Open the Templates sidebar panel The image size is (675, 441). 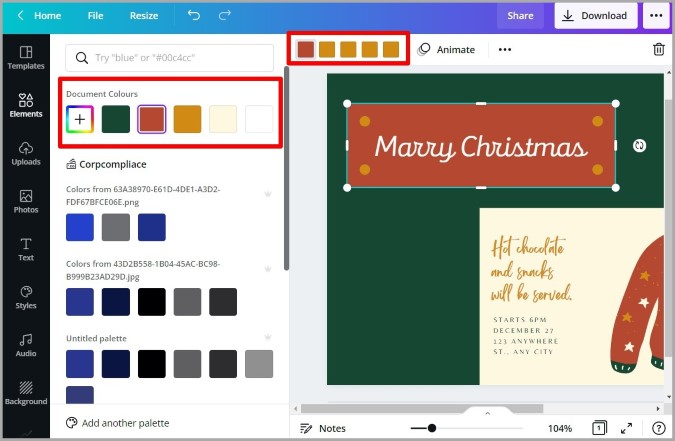[26, 58]
